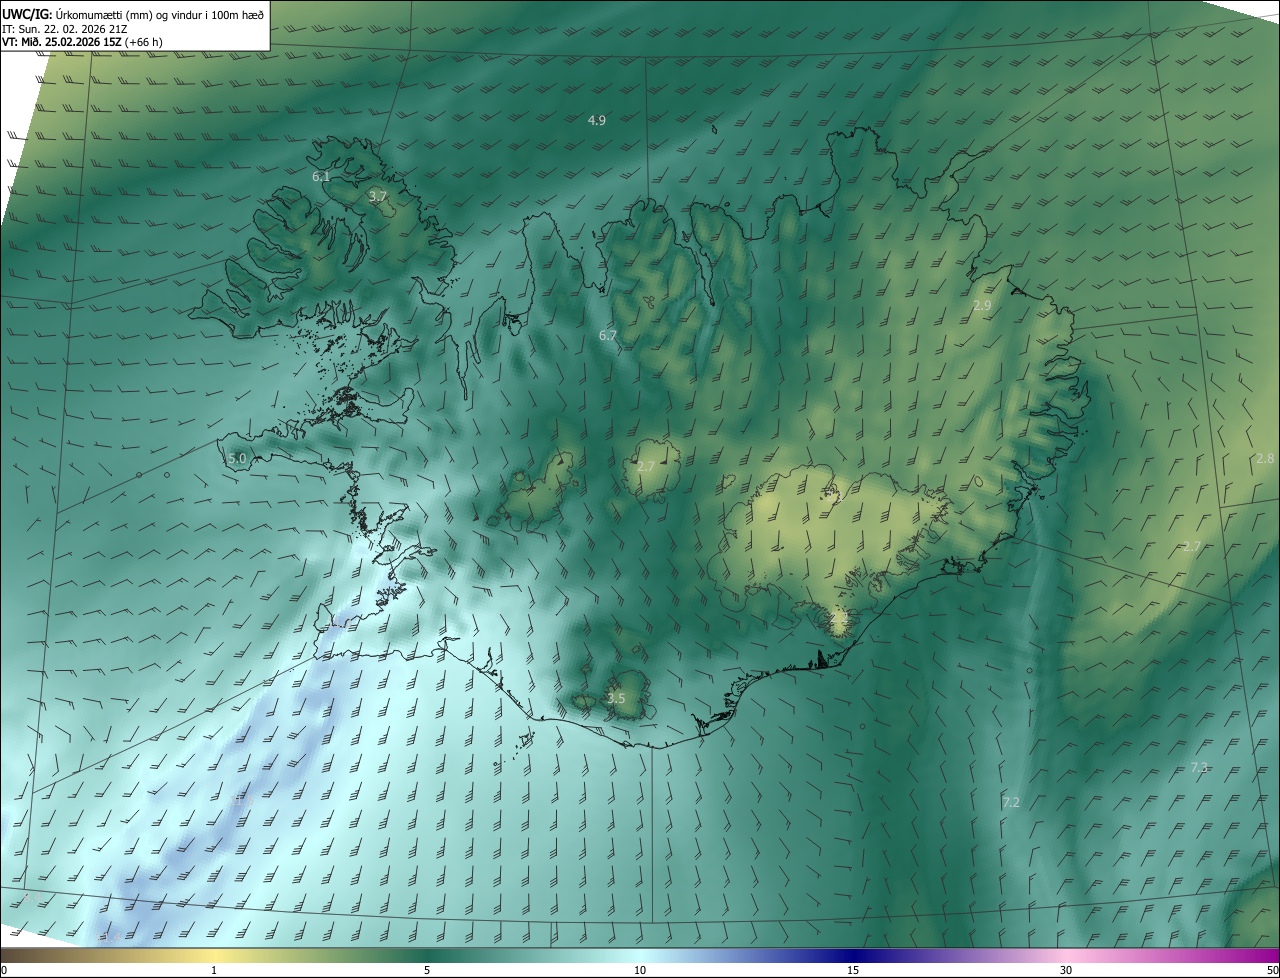Click the 2.8 value label at the map's right edge
This screenshot has width=1280, height=978.
1265,458
